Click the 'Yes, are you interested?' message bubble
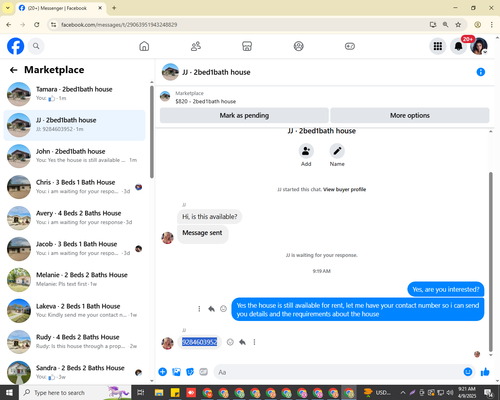 446,289
